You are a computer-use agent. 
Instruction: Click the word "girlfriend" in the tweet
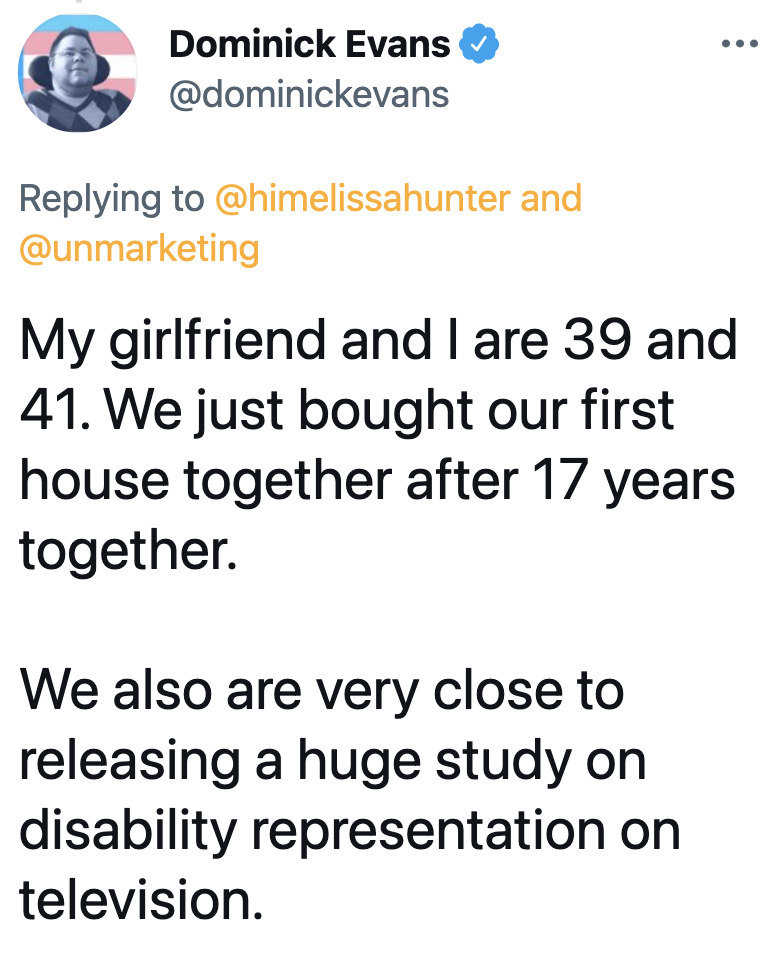[x=217, y=342]
